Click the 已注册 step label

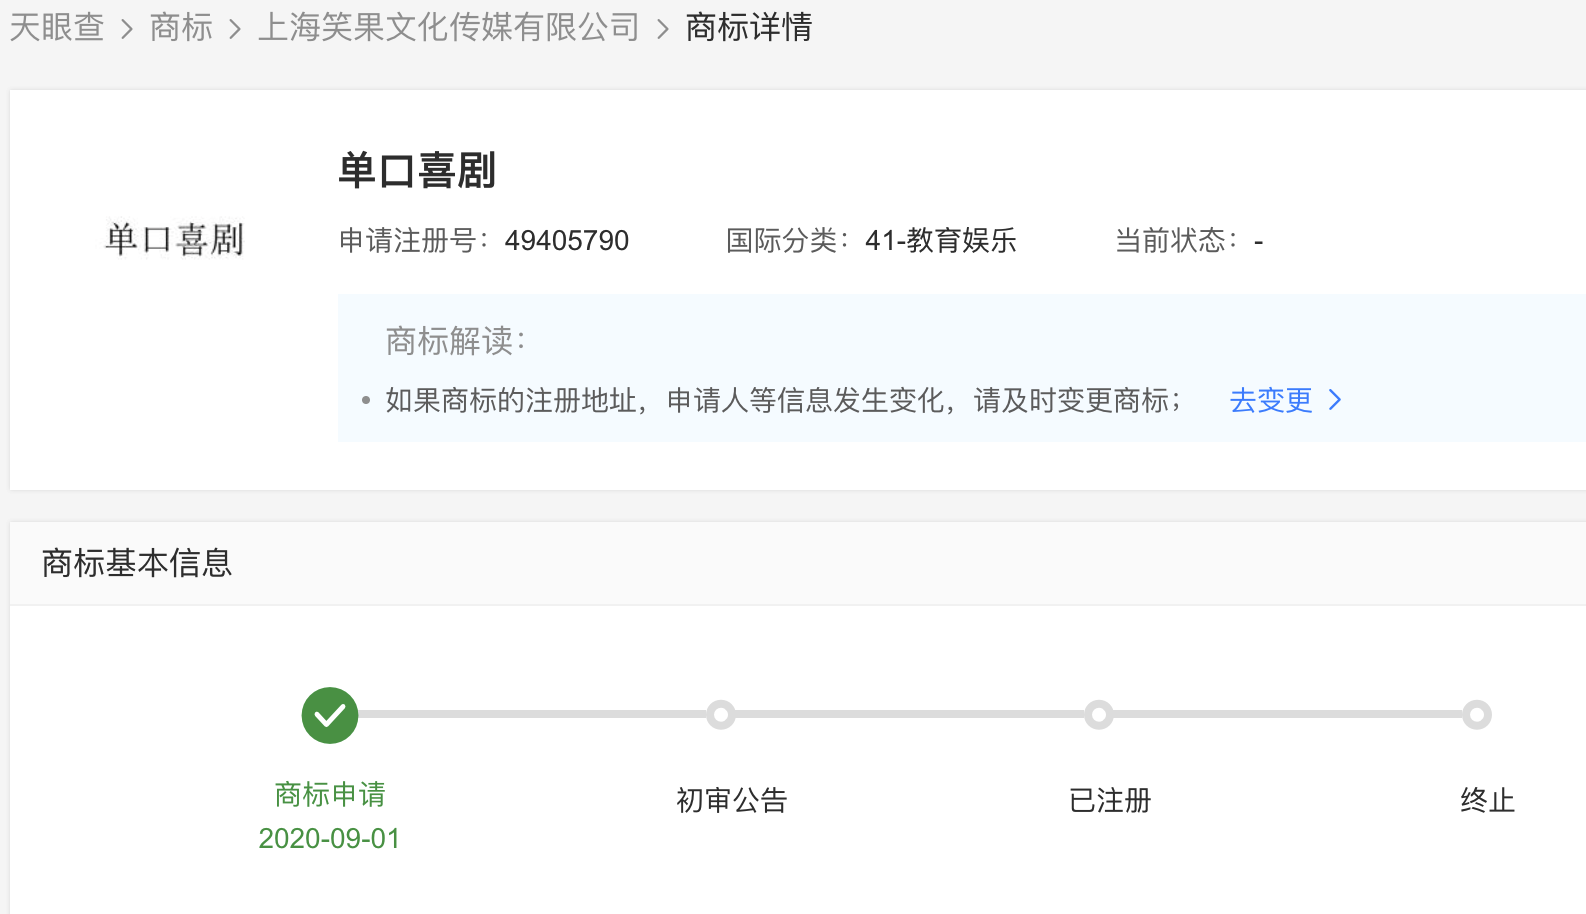pyautogui.click(x=1110, y=800)
